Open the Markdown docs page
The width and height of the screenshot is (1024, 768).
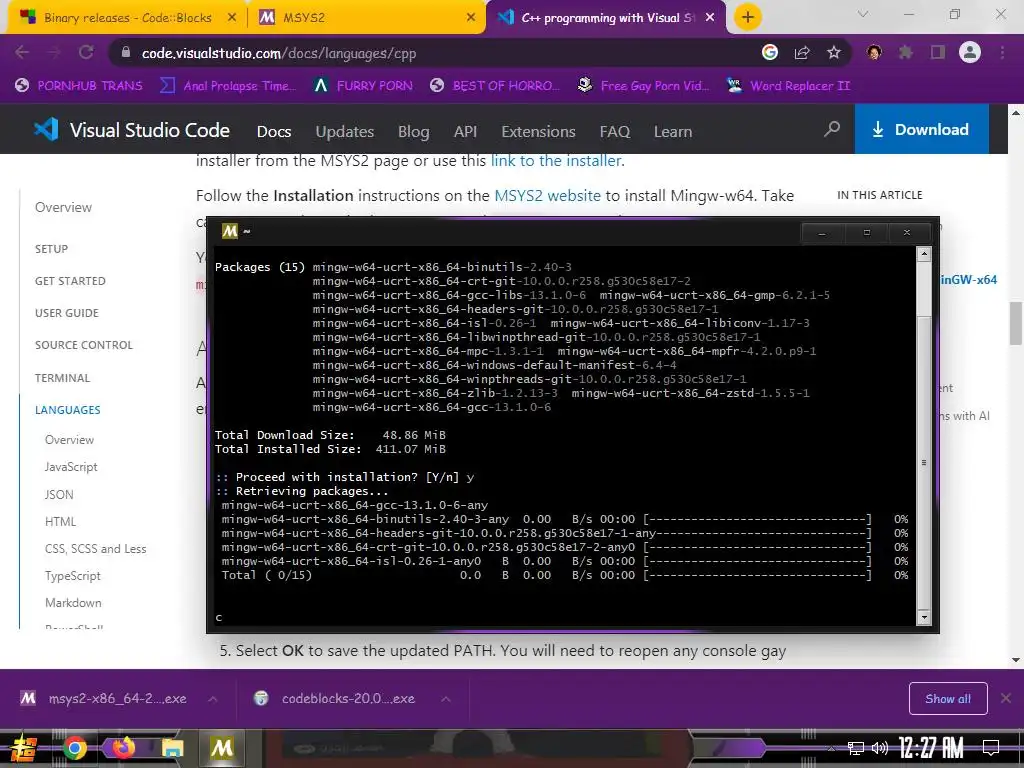coord(73,603)
